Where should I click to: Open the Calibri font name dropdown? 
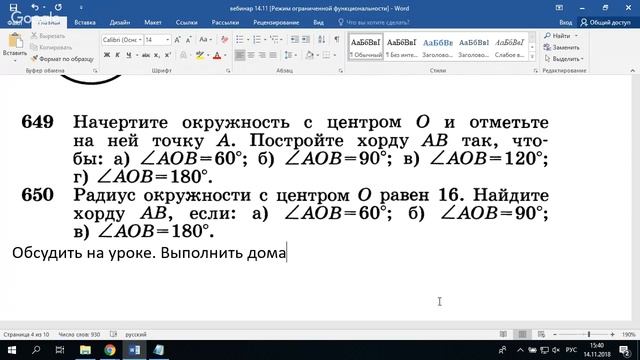click(140, 40)
